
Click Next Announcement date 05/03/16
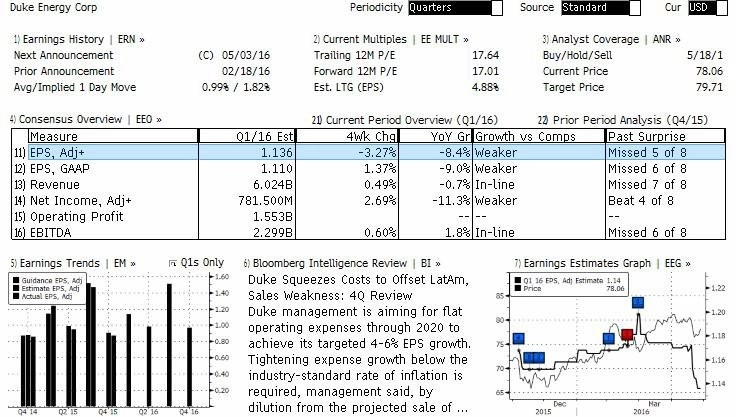click(246, 55)
